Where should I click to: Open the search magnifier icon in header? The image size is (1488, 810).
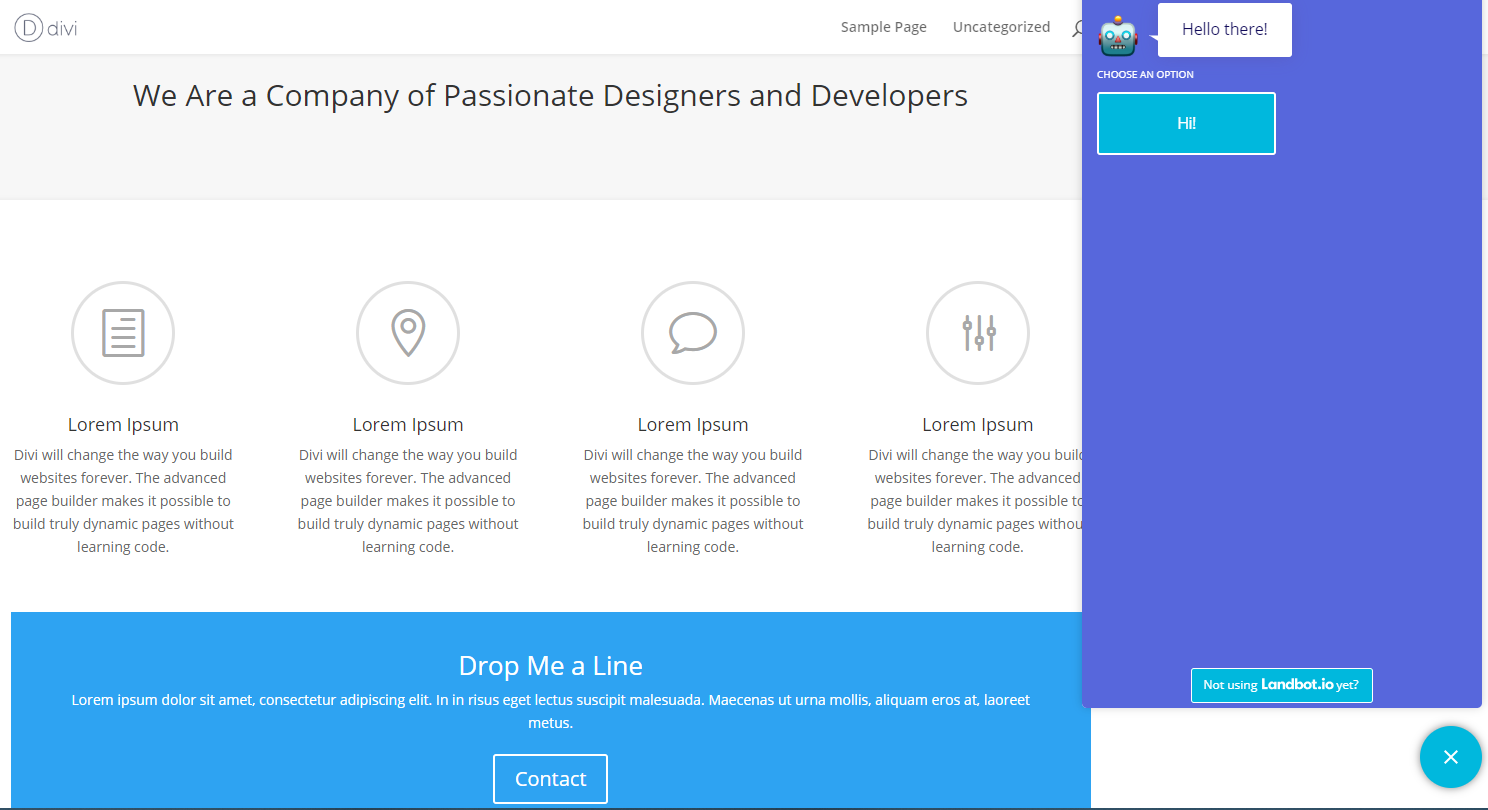click(1078, 30)
